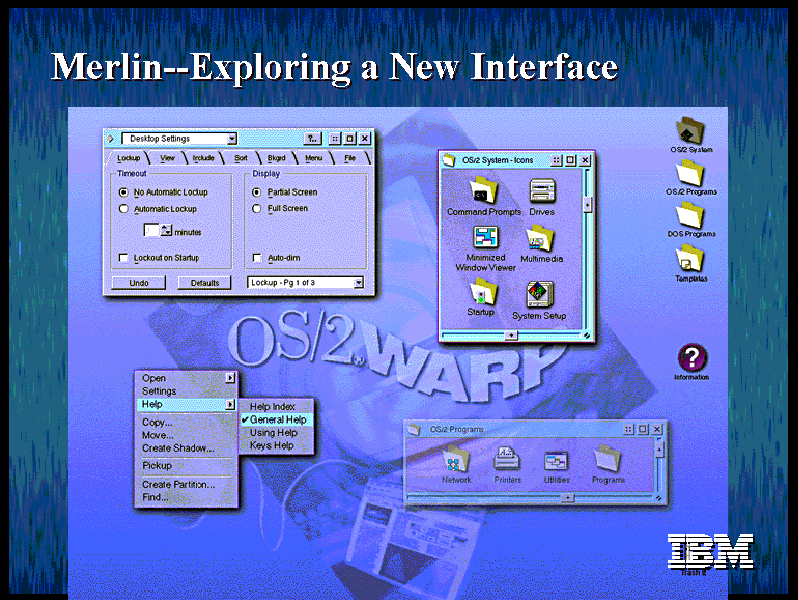Open the Drives icon

click(542, 190)
